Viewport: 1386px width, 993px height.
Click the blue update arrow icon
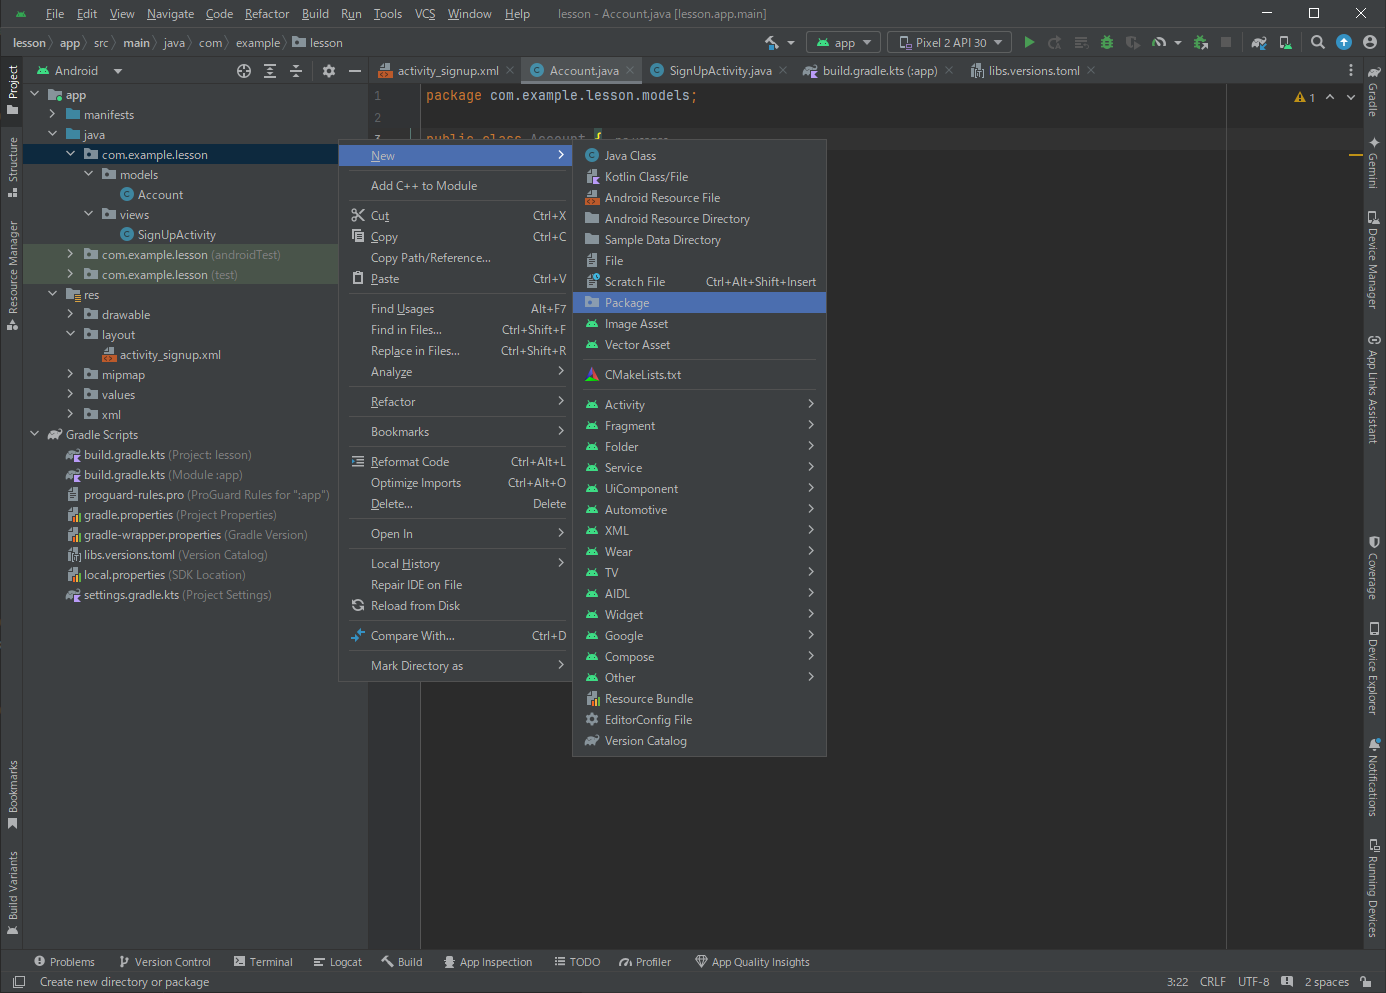tap(1344, 42)
